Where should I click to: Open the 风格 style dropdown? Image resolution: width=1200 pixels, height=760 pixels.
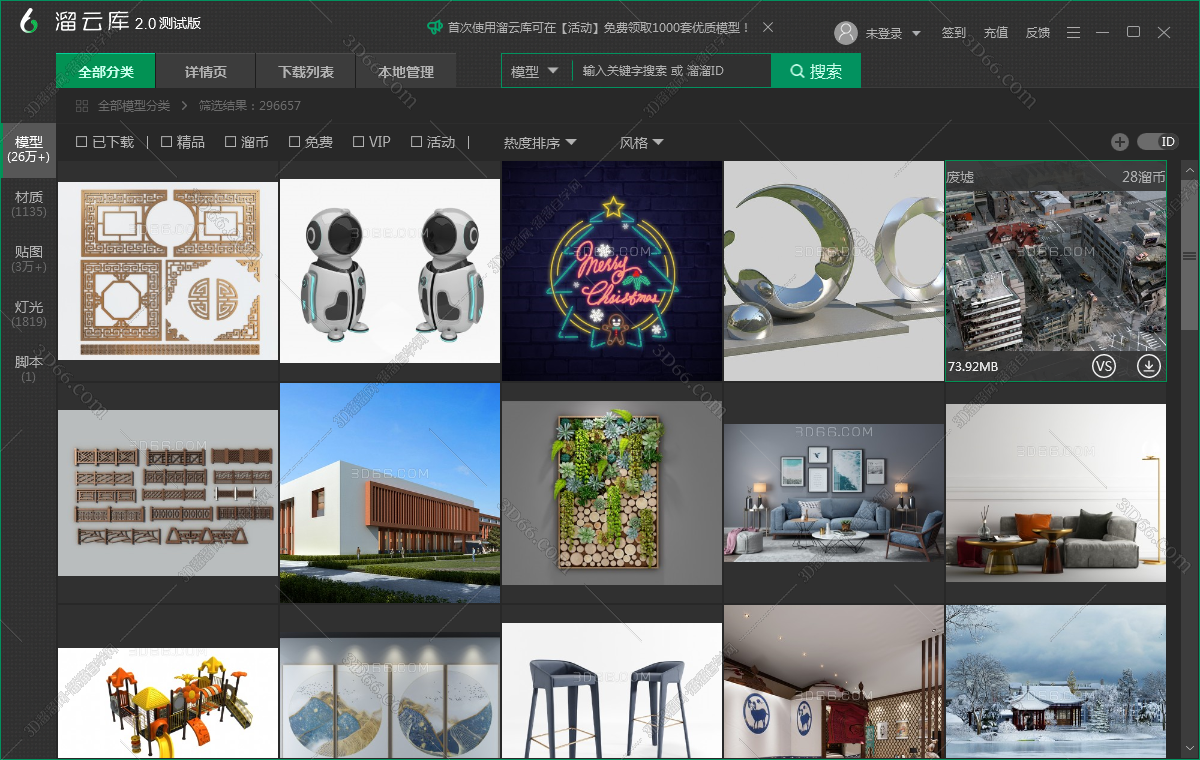coord(641,143)
